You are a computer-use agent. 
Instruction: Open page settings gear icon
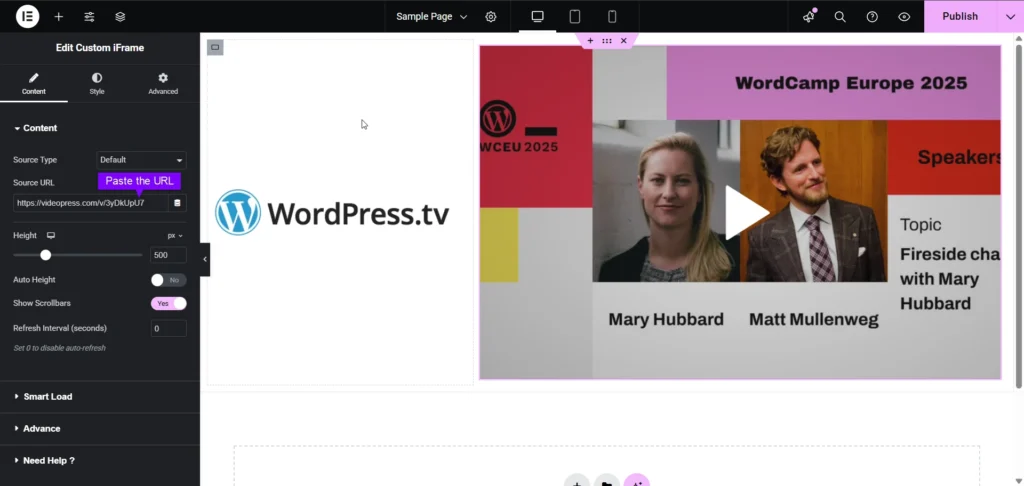coord(491,16)
